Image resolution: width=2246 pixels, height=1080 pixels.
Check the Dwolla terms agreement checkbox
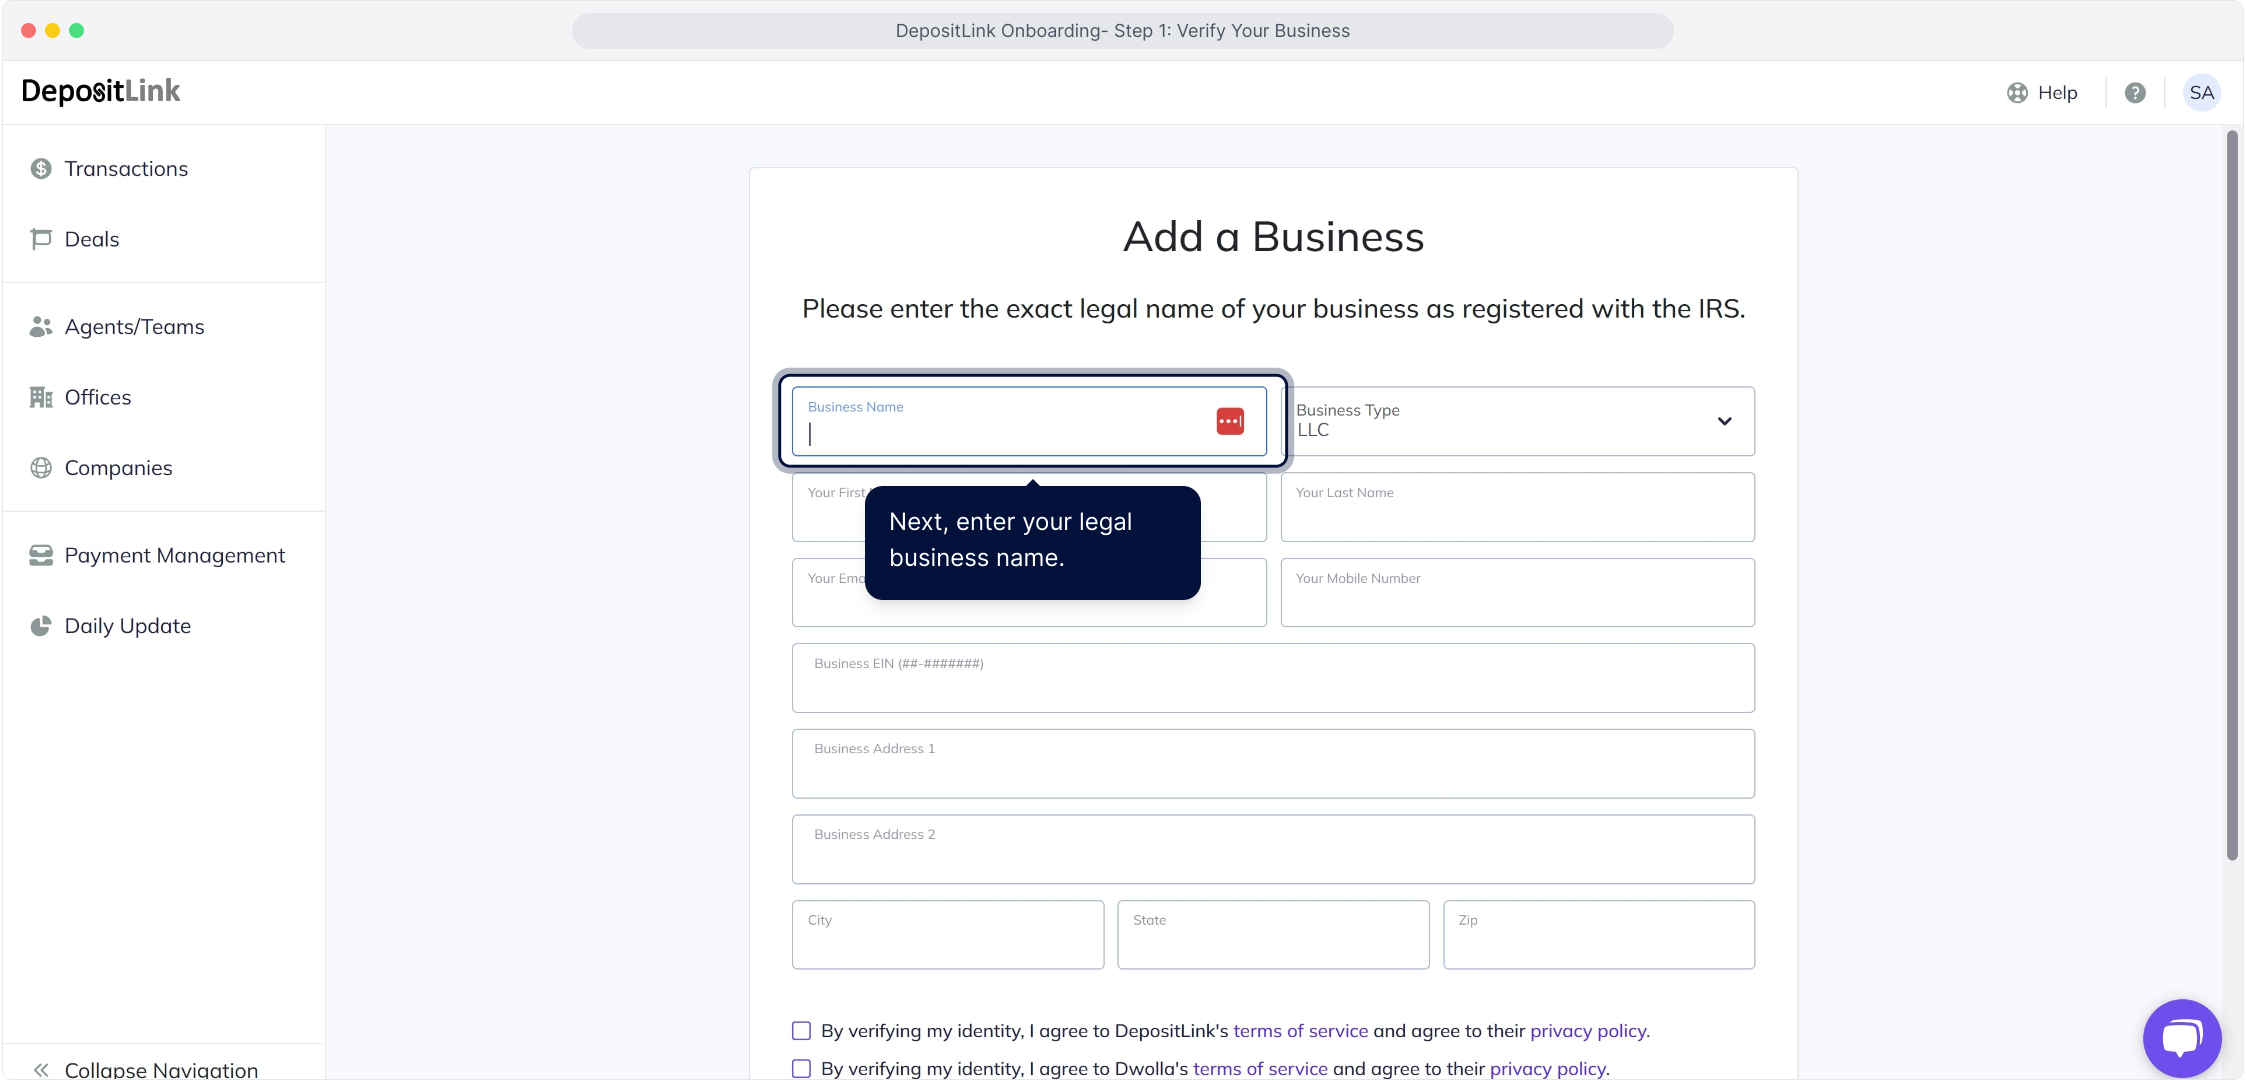801,1068
